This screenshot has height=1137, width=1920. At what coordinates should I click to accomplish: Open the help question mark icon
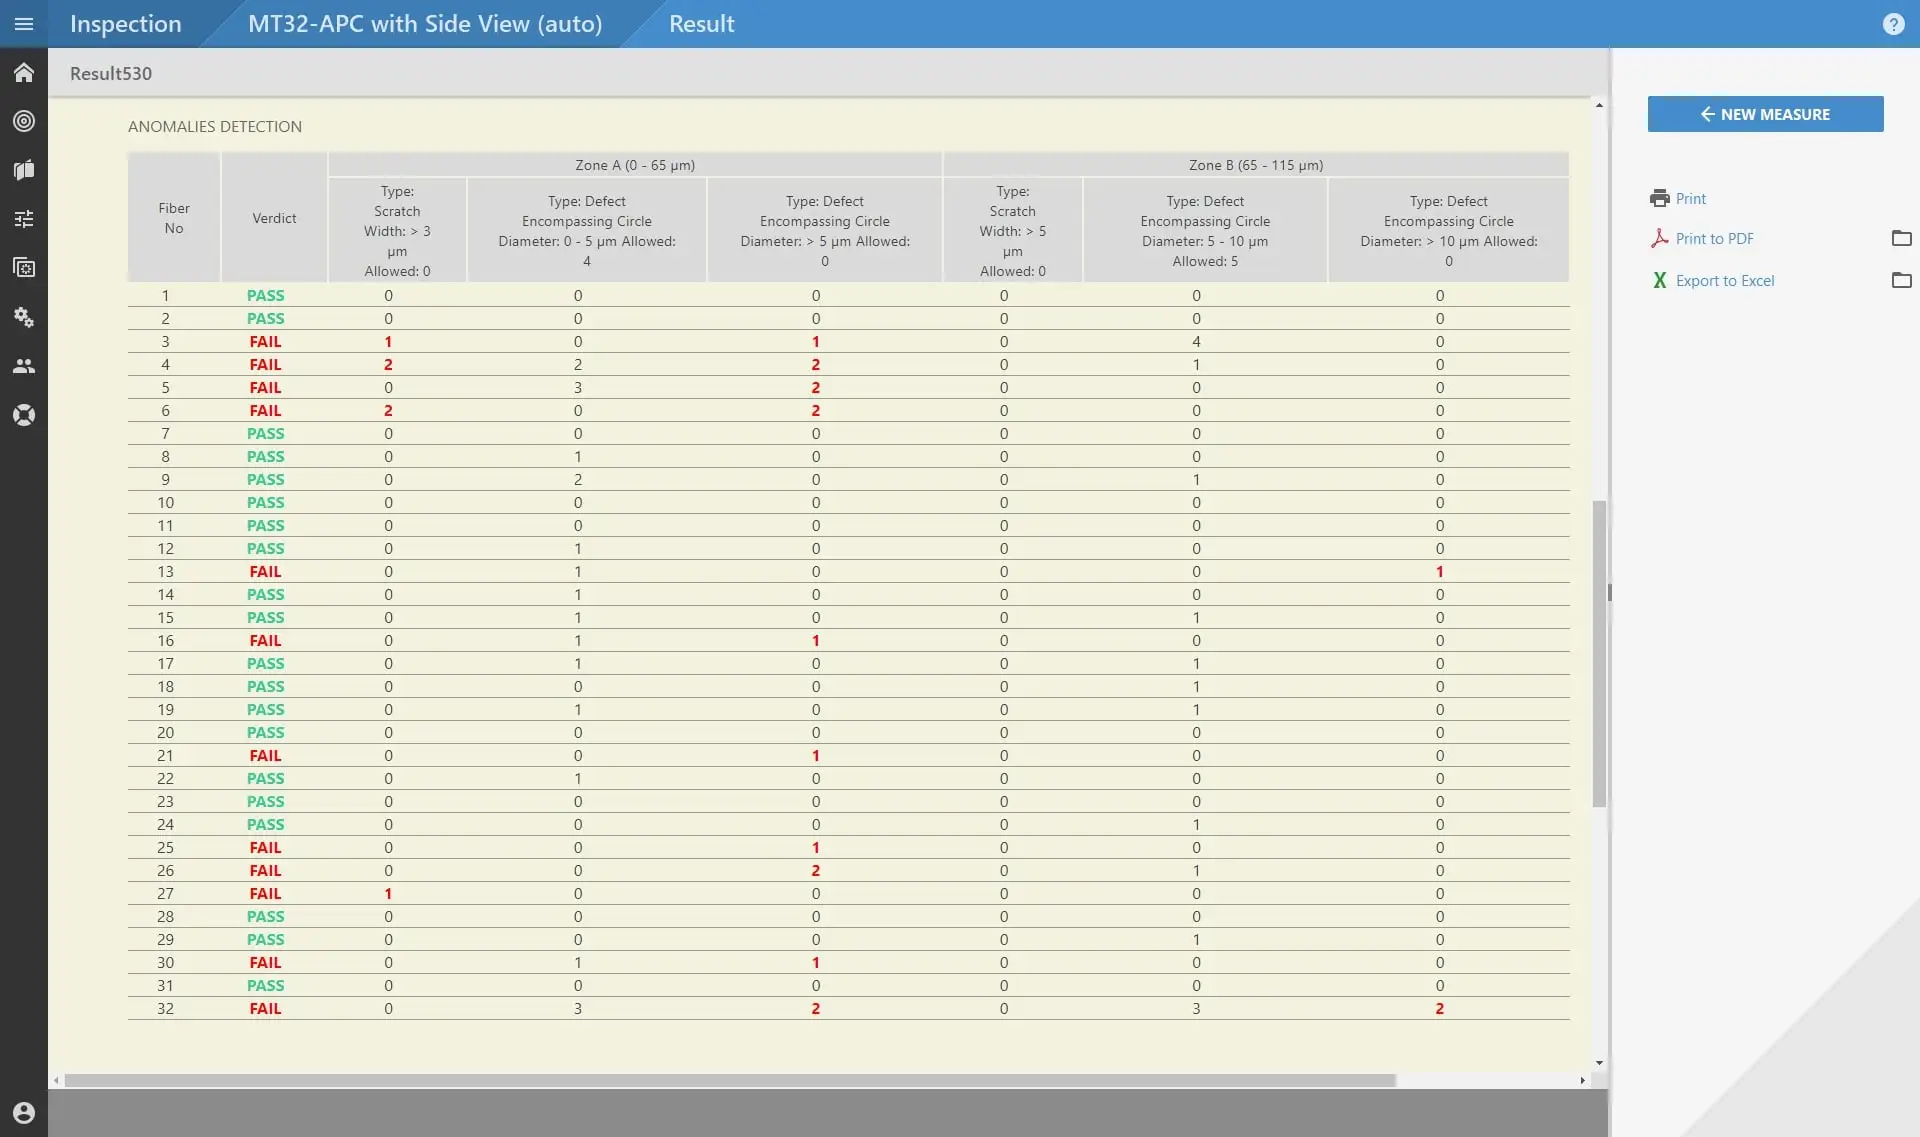(x=1893, y=24)
